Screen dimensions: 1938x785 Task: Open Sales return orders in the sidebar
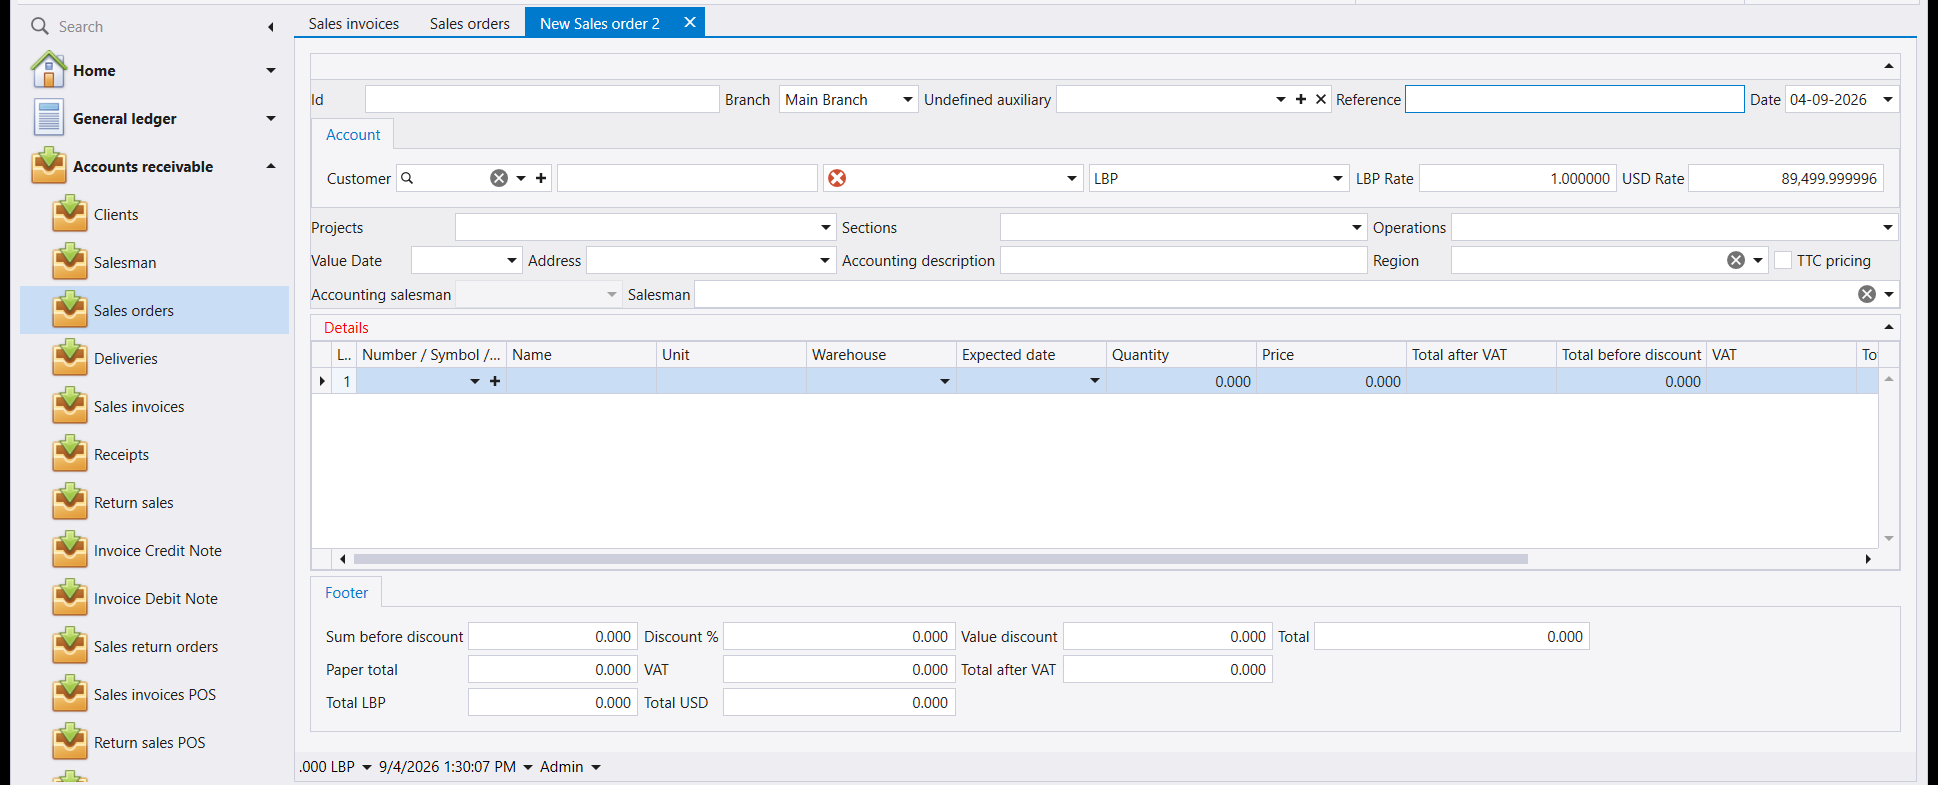(x=156, y=646)
